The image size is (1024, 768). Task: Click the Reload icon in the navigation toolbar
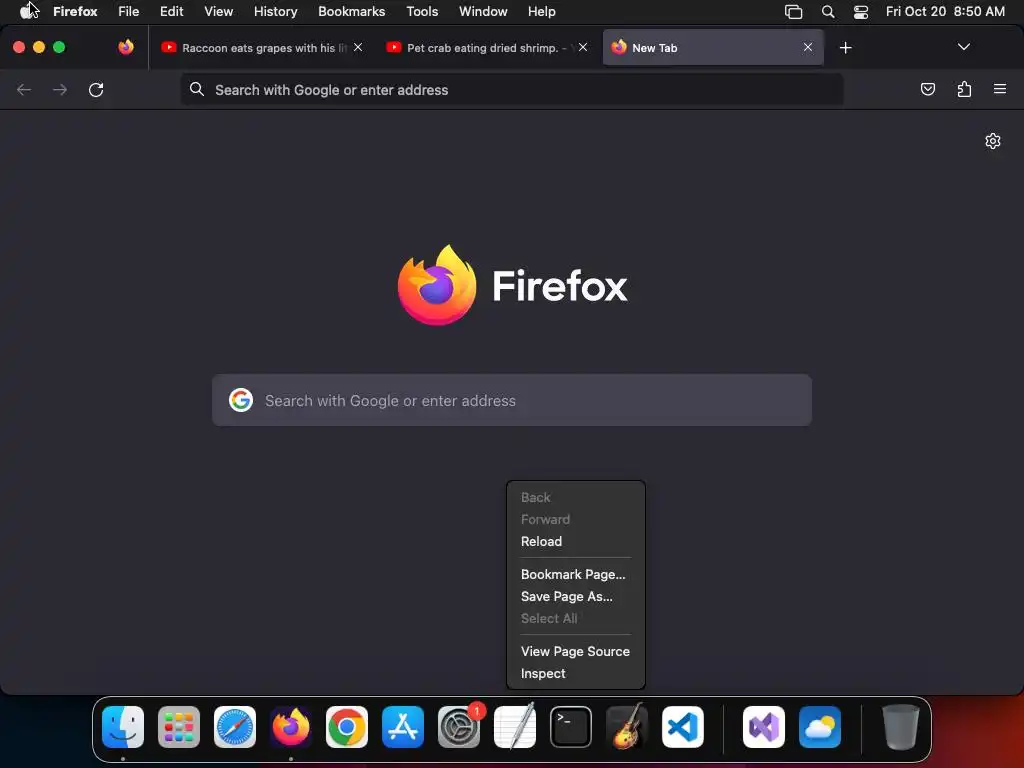pos(96,89)
